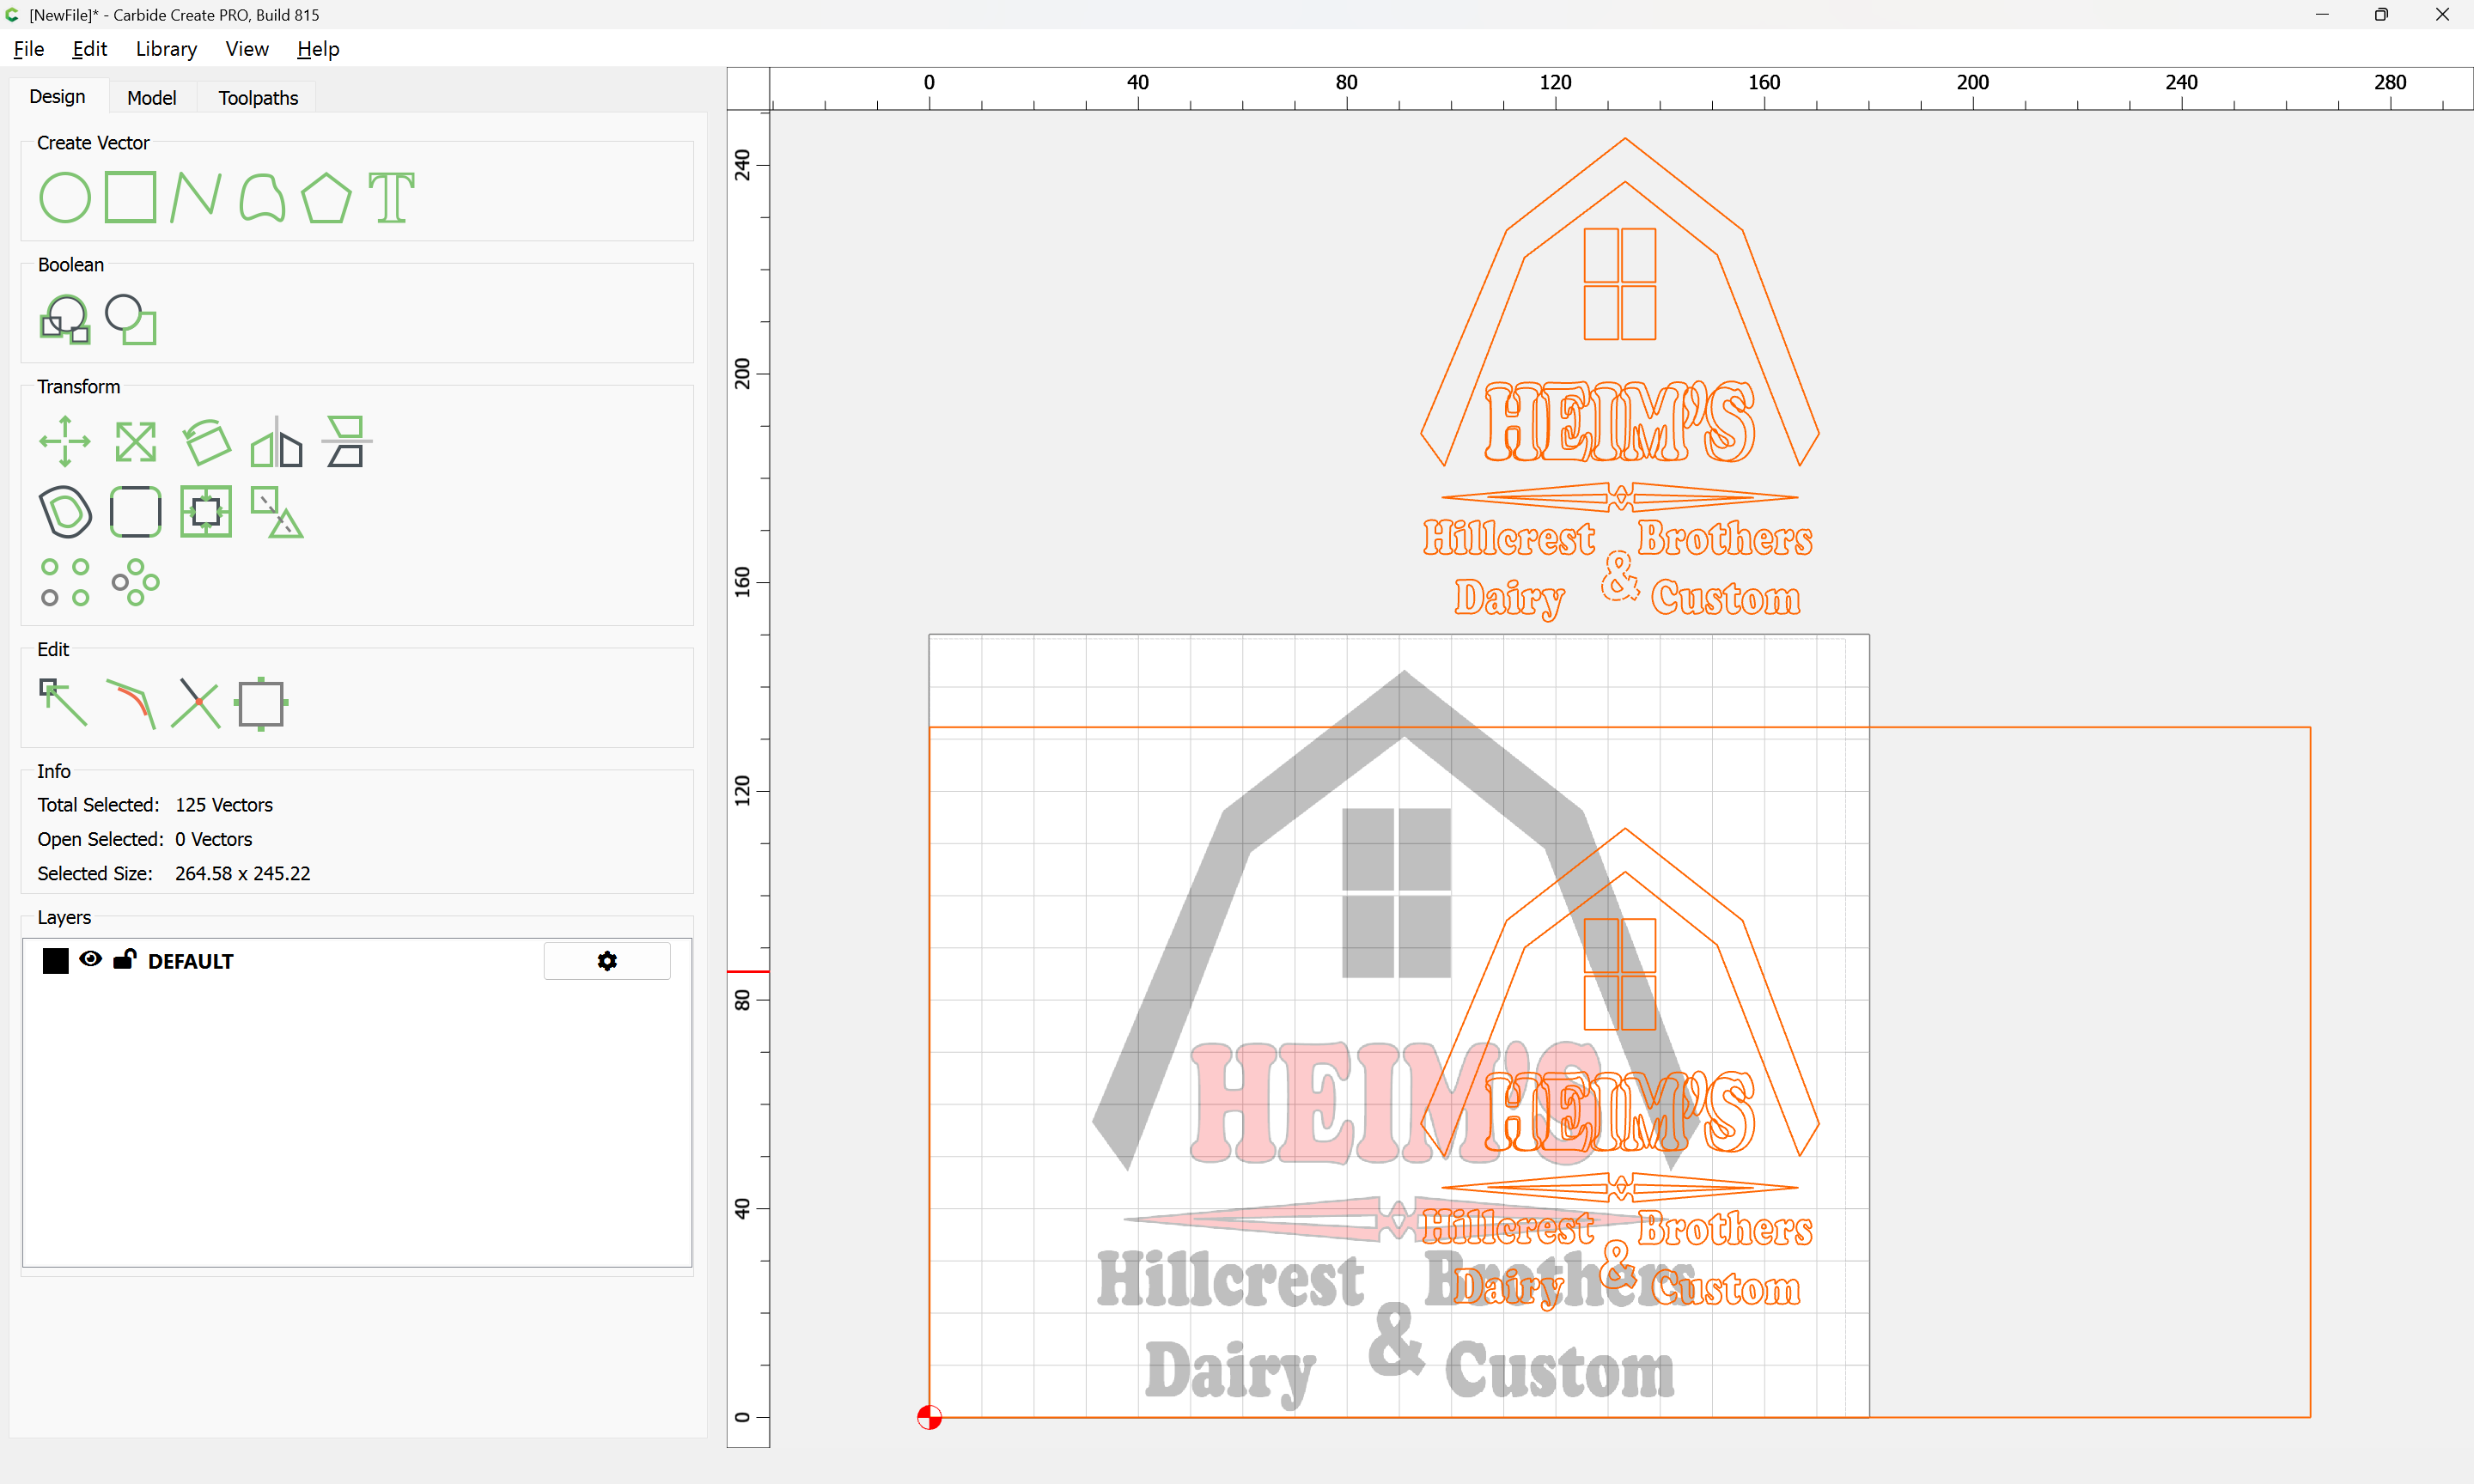Open the Circular array tool
The width and height of the screenshot is (2474, 1484).
[x=135, y=582]
